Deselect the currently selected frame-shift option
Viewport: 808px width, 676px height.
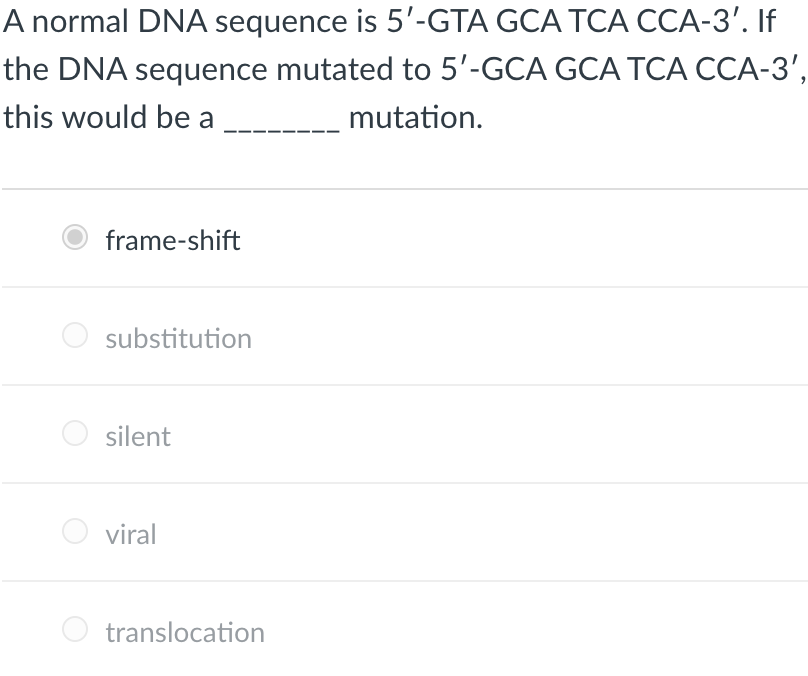pyautogui.click(x=75, y=238)
